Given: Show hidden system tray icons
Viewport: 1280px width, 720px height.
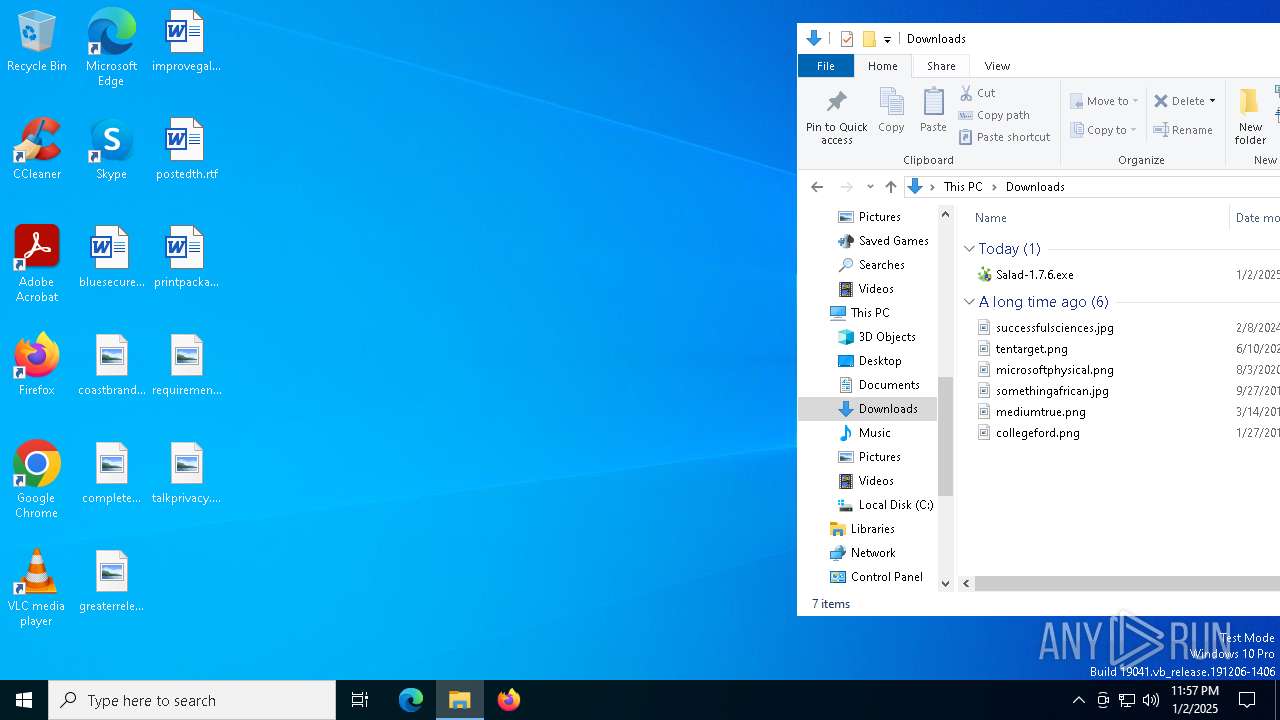Looking at the screenshot, I should [1079, 700].
